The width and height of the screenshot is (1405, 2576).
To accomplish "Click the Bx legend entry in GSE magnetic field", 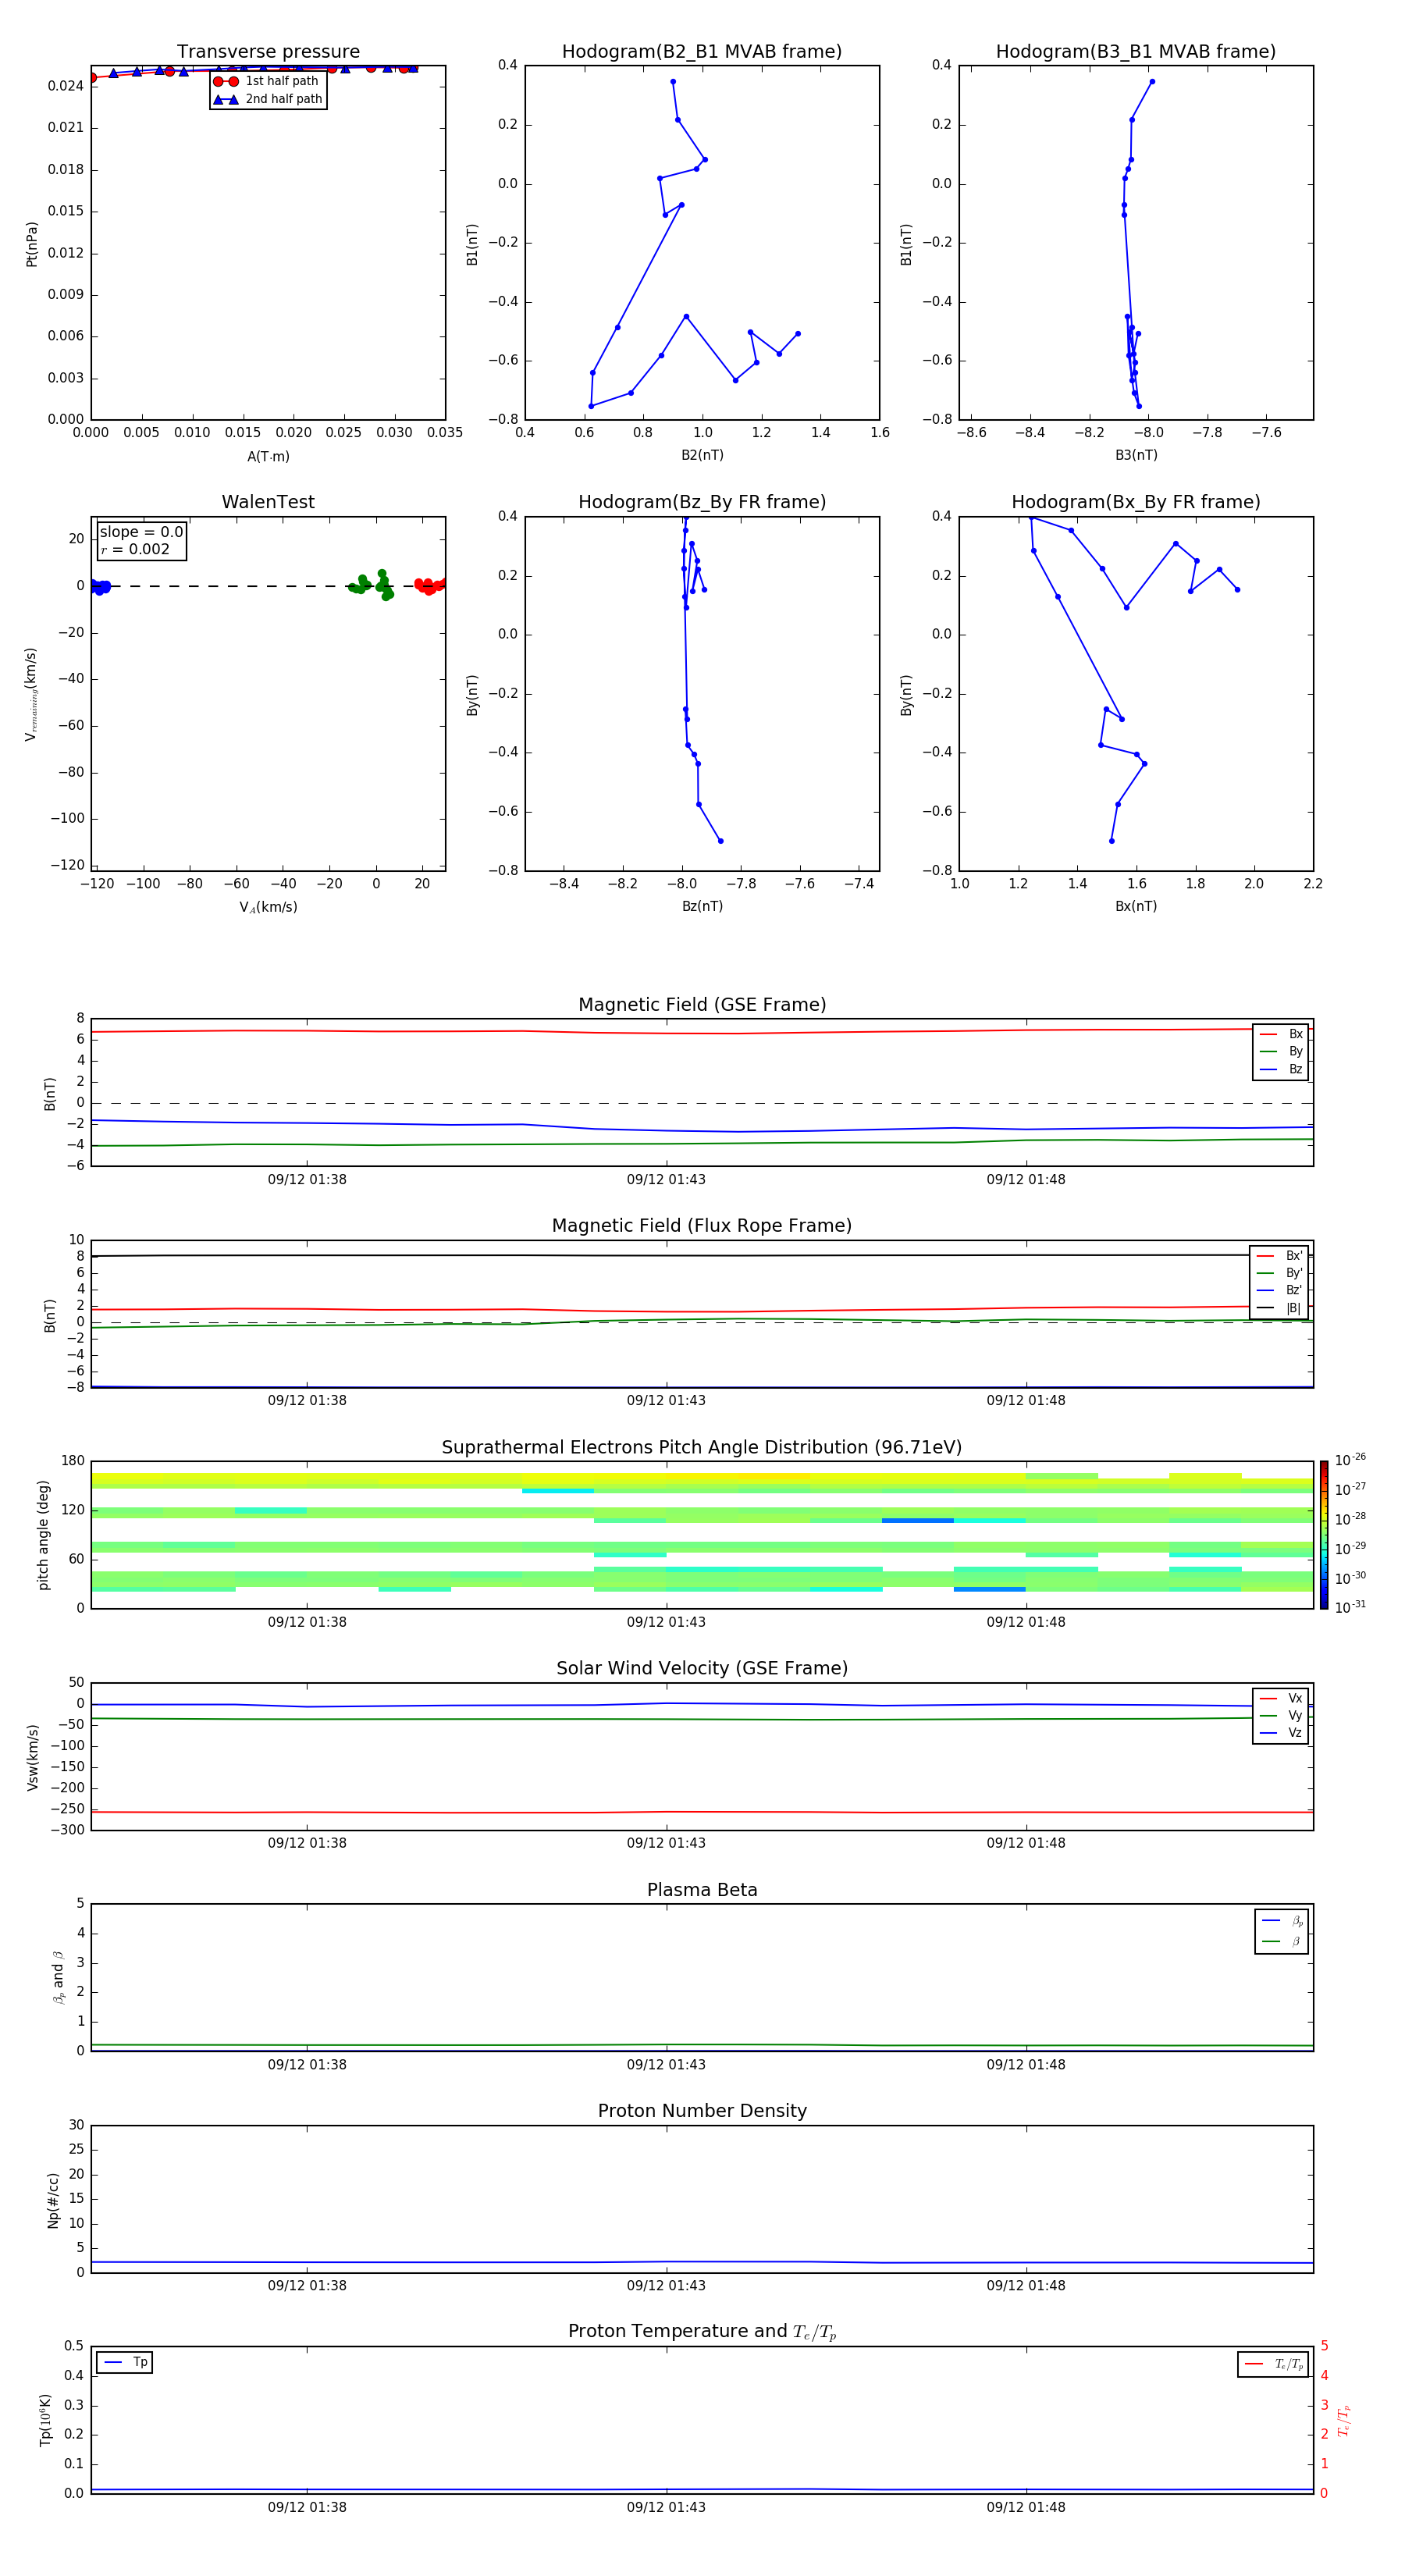I will [x=1281, y=1034].
